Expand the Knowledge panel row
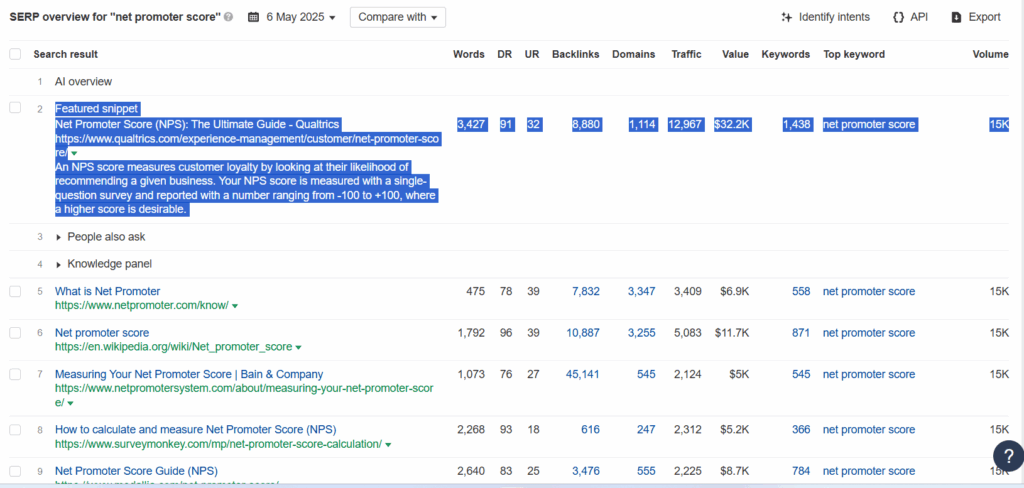The height and width of the screenshot is (488, 1024). pos(60,265)
